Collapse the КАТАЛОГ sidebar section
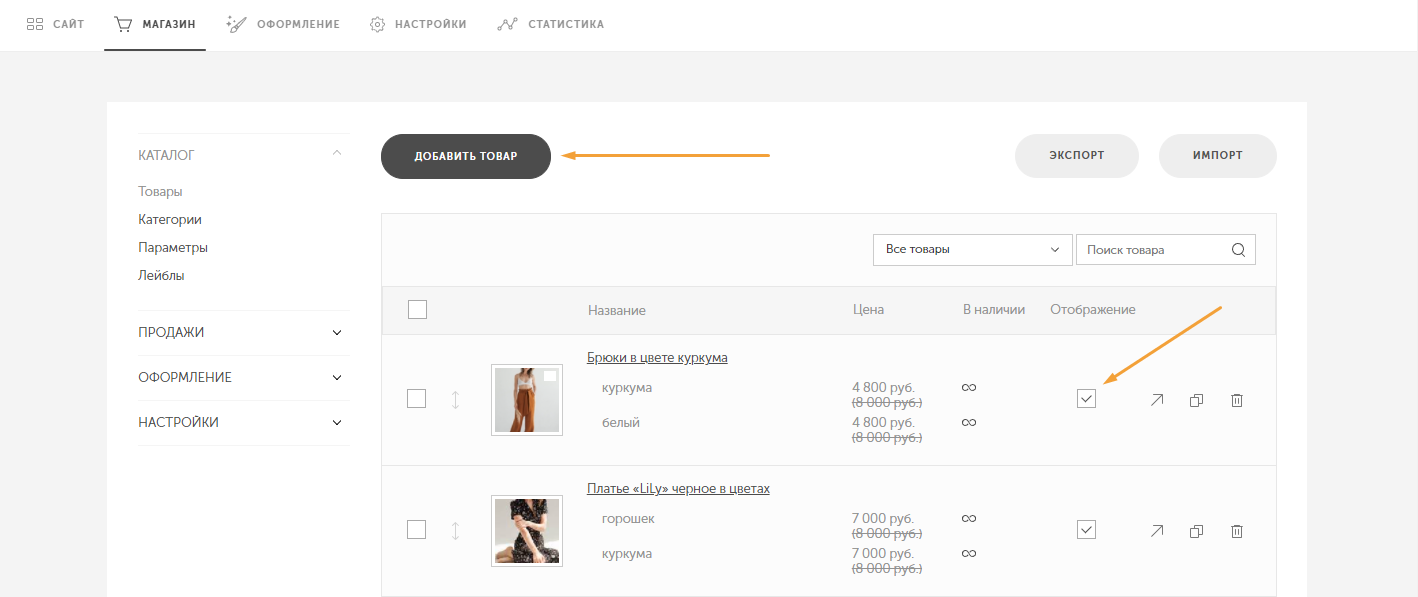 coord(243,155)
